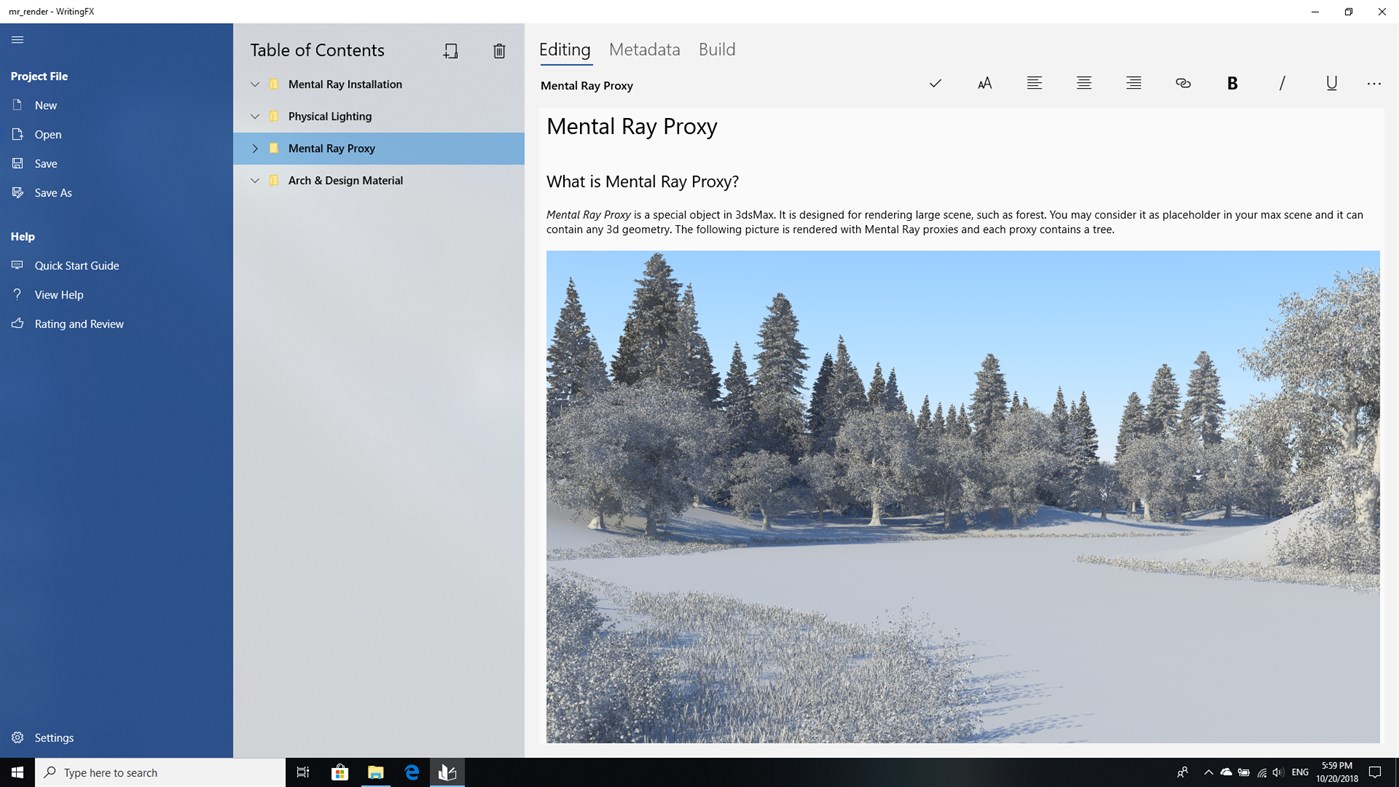Open the font size (AA) tool

(x=984, y=84)
